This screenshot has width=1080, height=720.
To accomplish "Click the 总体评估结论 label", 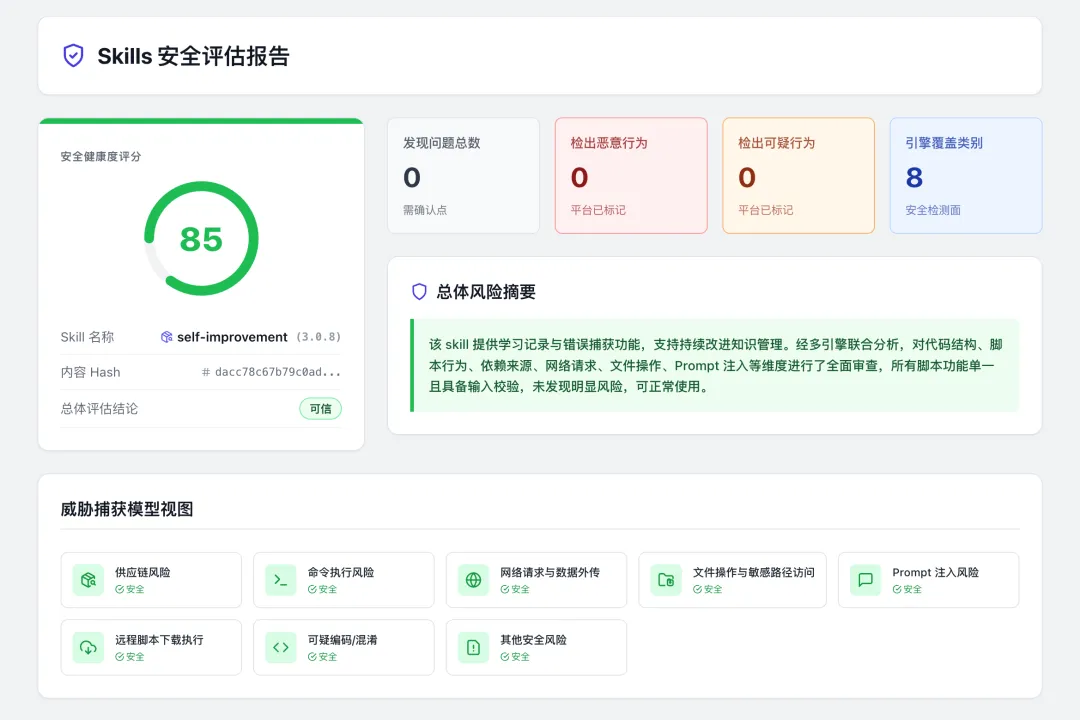I will coord(99,409).
